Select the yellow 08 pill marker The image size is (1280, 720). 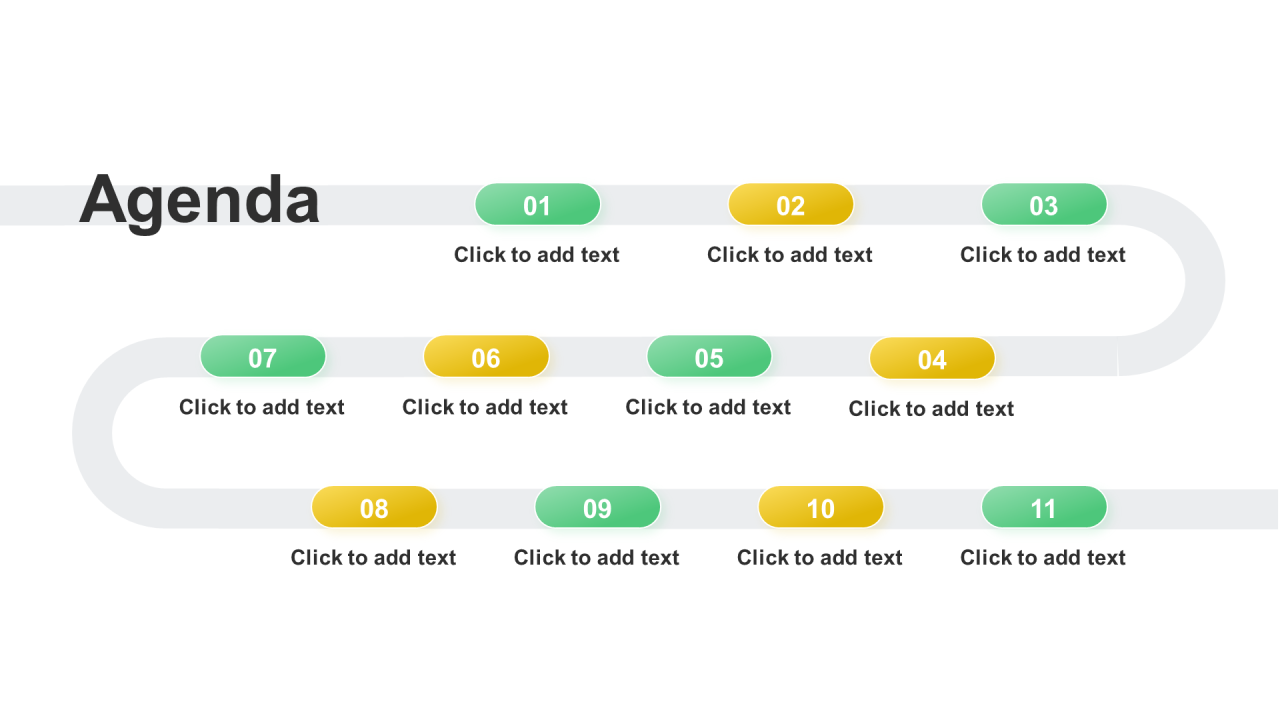tap(374, 507)
